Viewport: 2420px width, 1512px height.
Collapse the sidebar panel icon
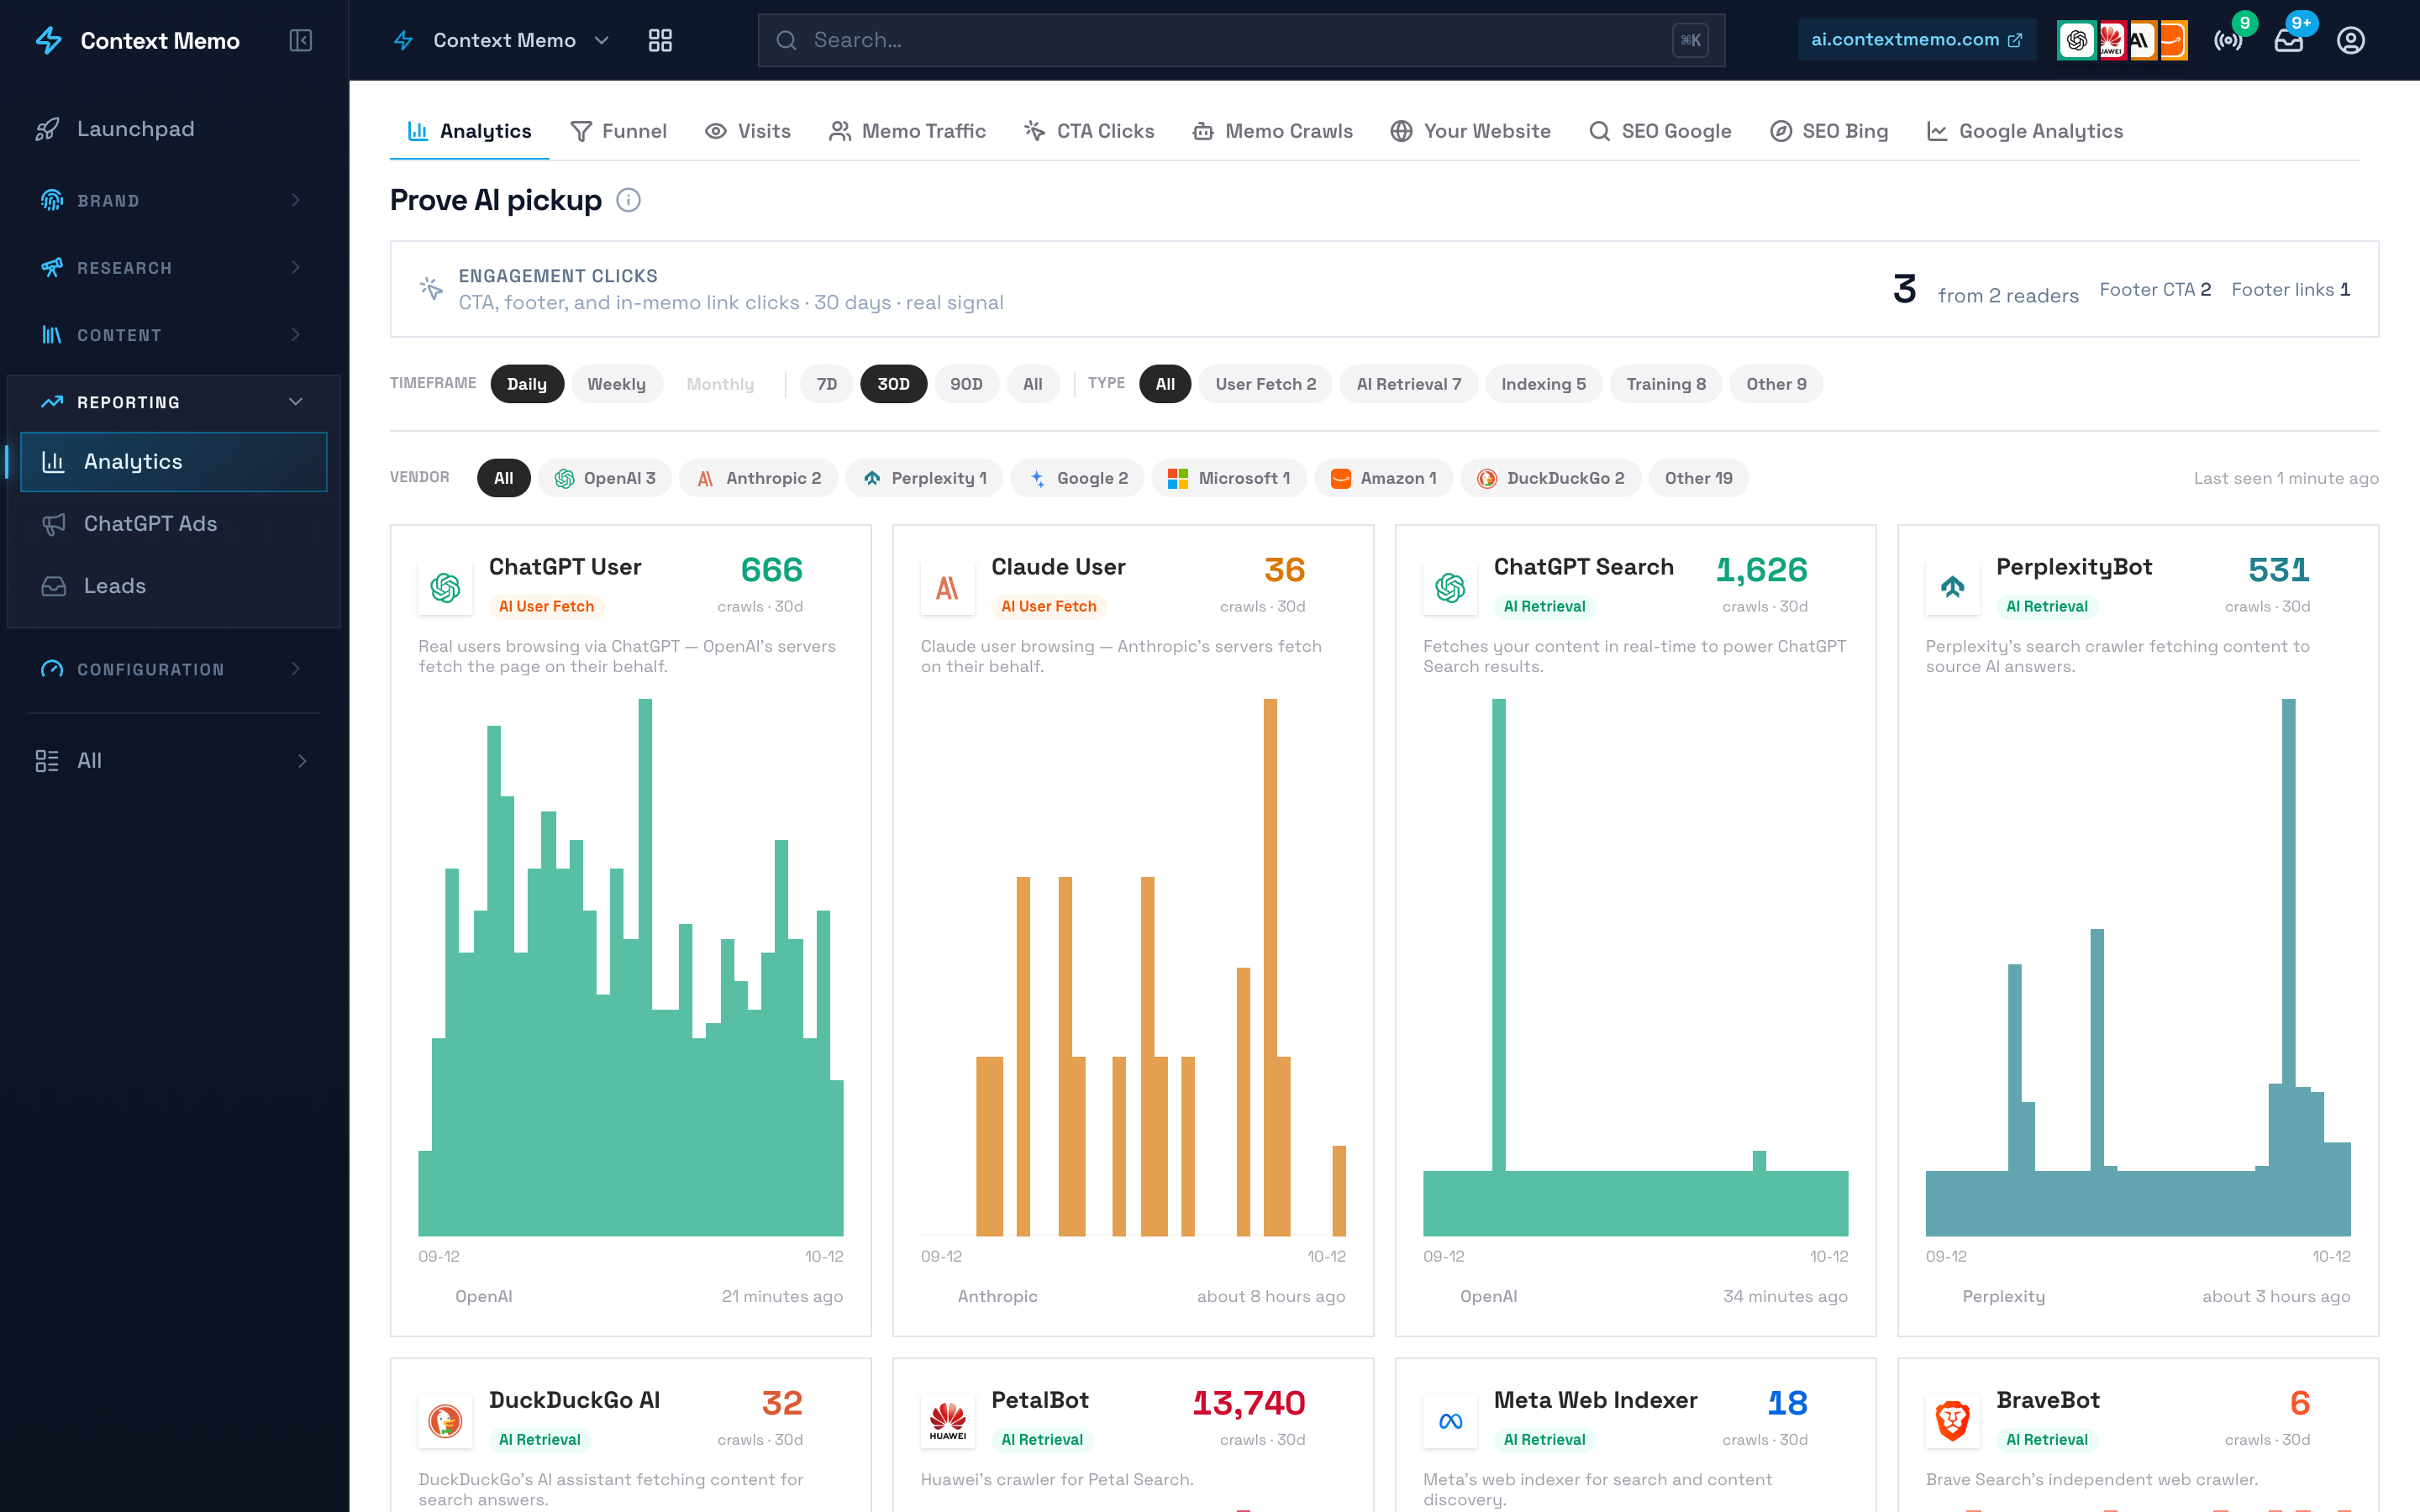click(300, 40)
